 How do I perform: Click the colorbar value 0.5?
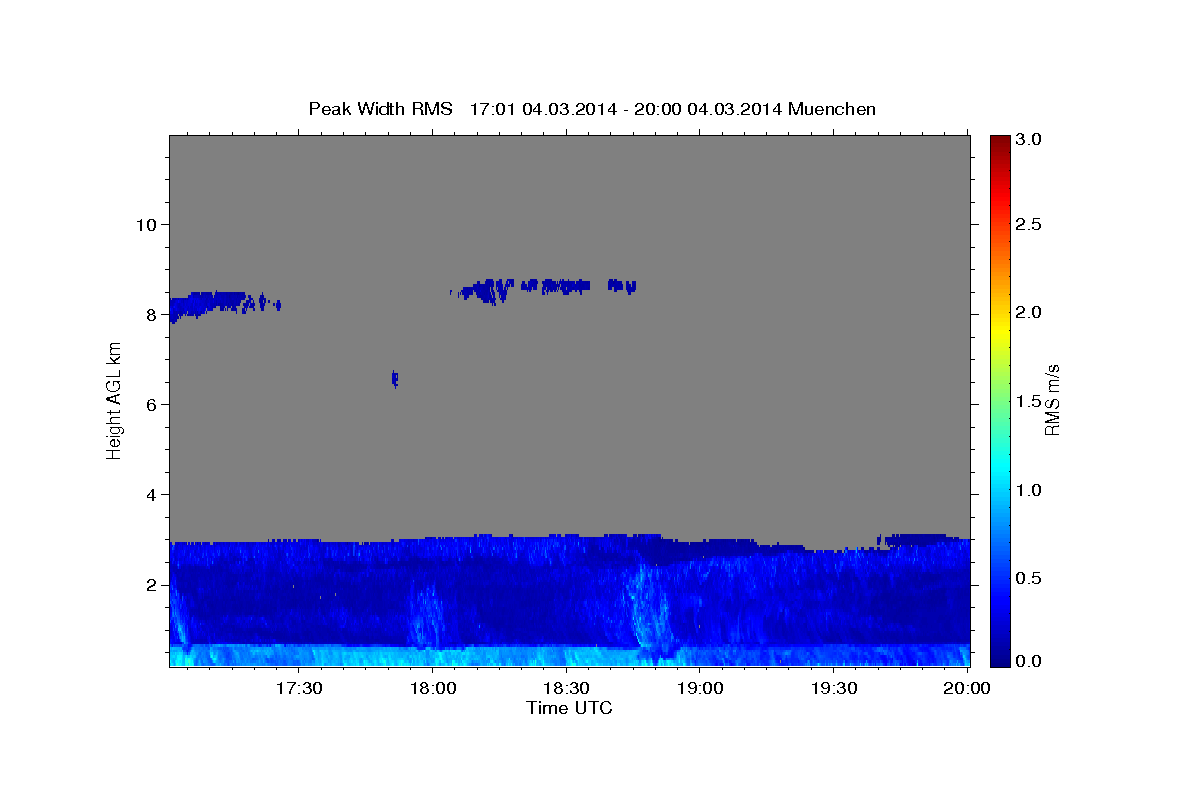pos(1030,578)
